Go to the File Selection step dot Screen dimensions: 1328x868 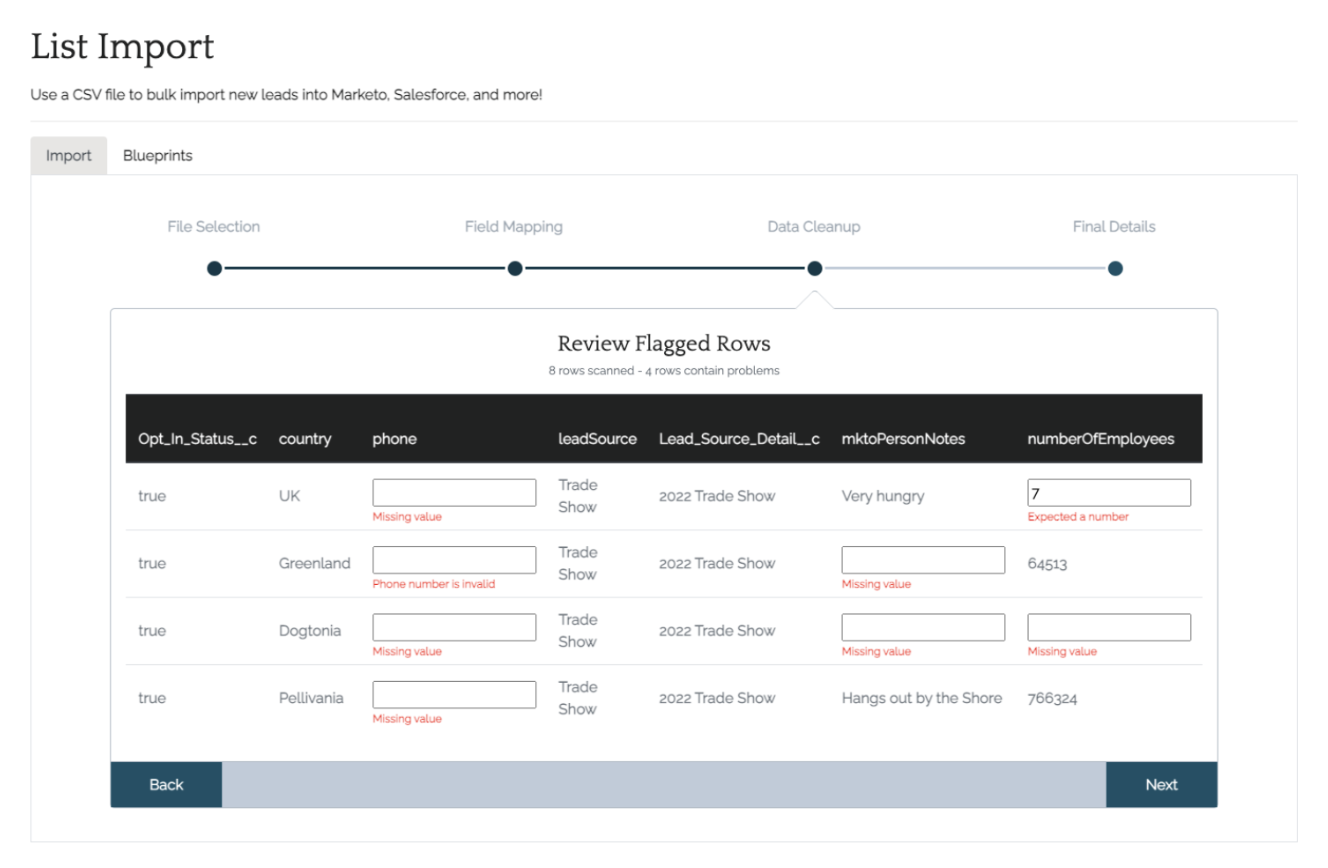[x=214, y=268]
